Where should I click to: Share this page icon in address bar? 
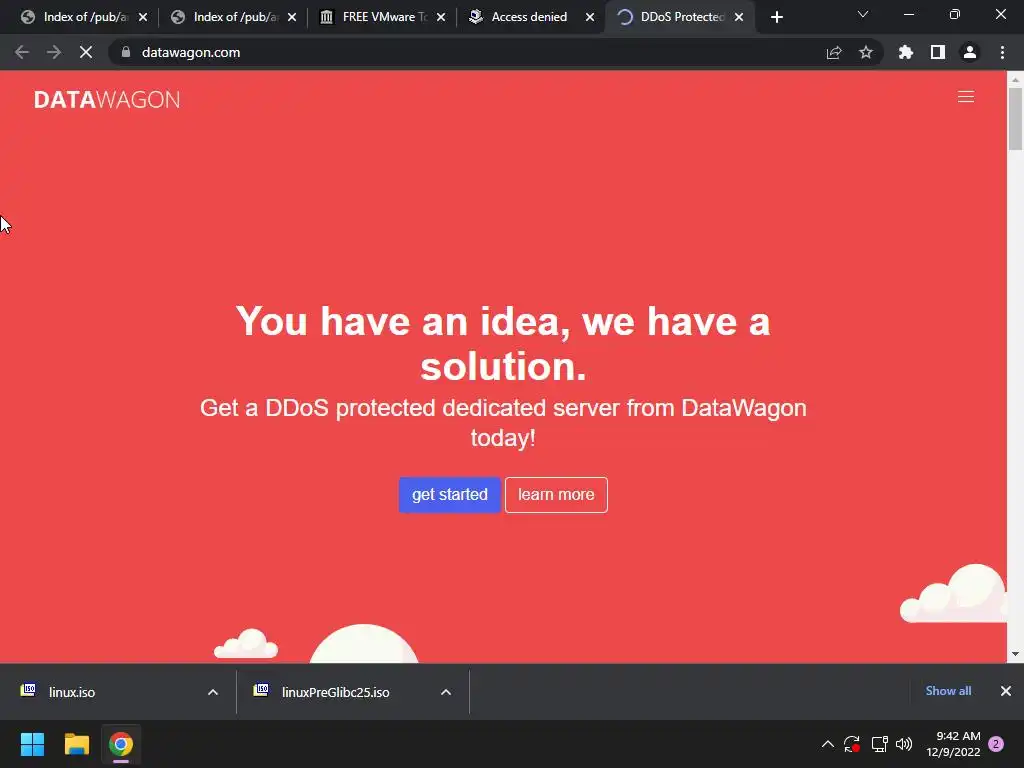click(x=834, y=52)
